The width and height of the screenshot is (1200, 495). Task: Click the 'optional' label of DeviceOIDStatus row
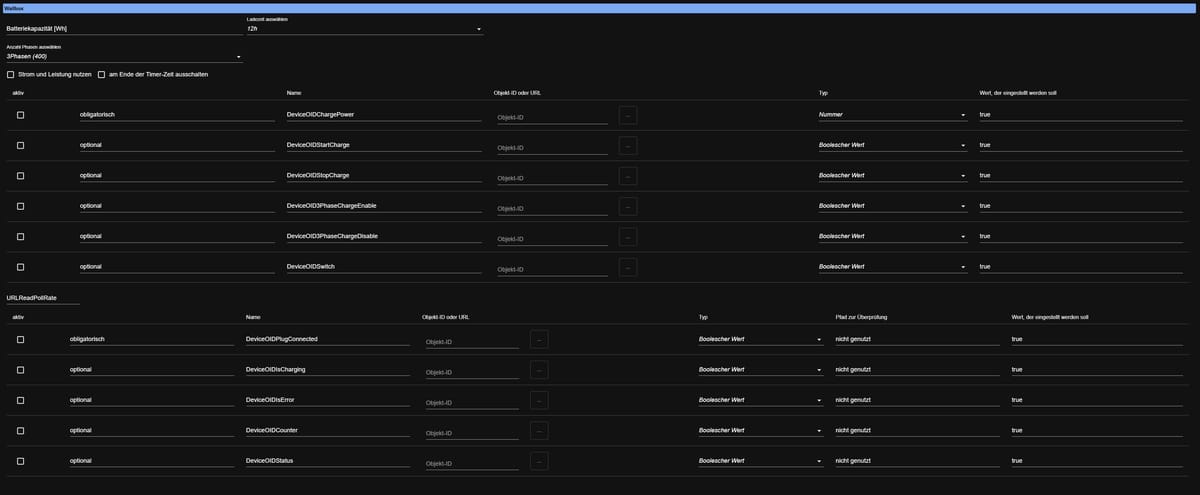[81, 461]
